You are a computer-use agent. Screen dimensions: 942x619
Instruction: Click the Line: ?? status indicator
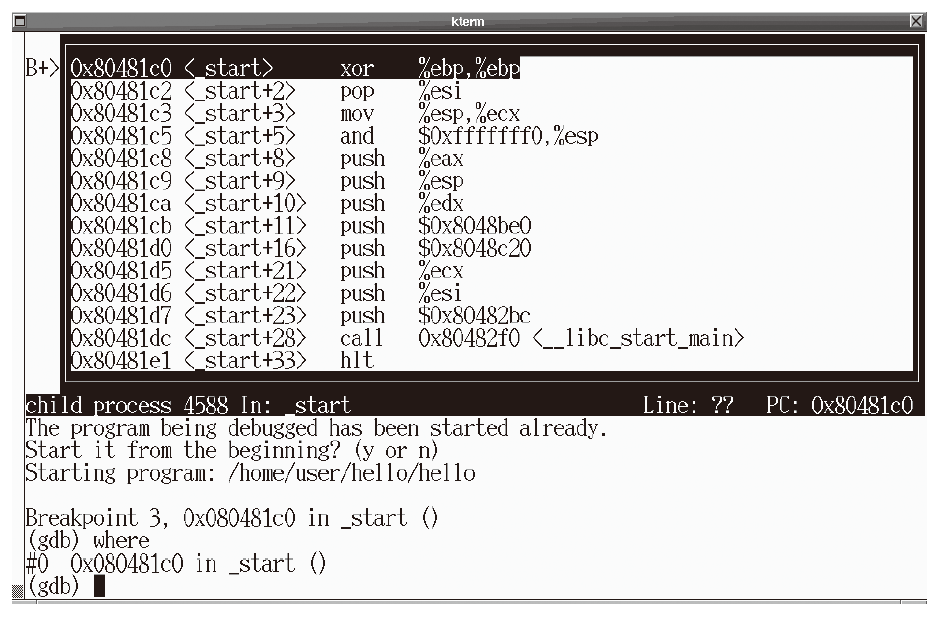(688, 405)
